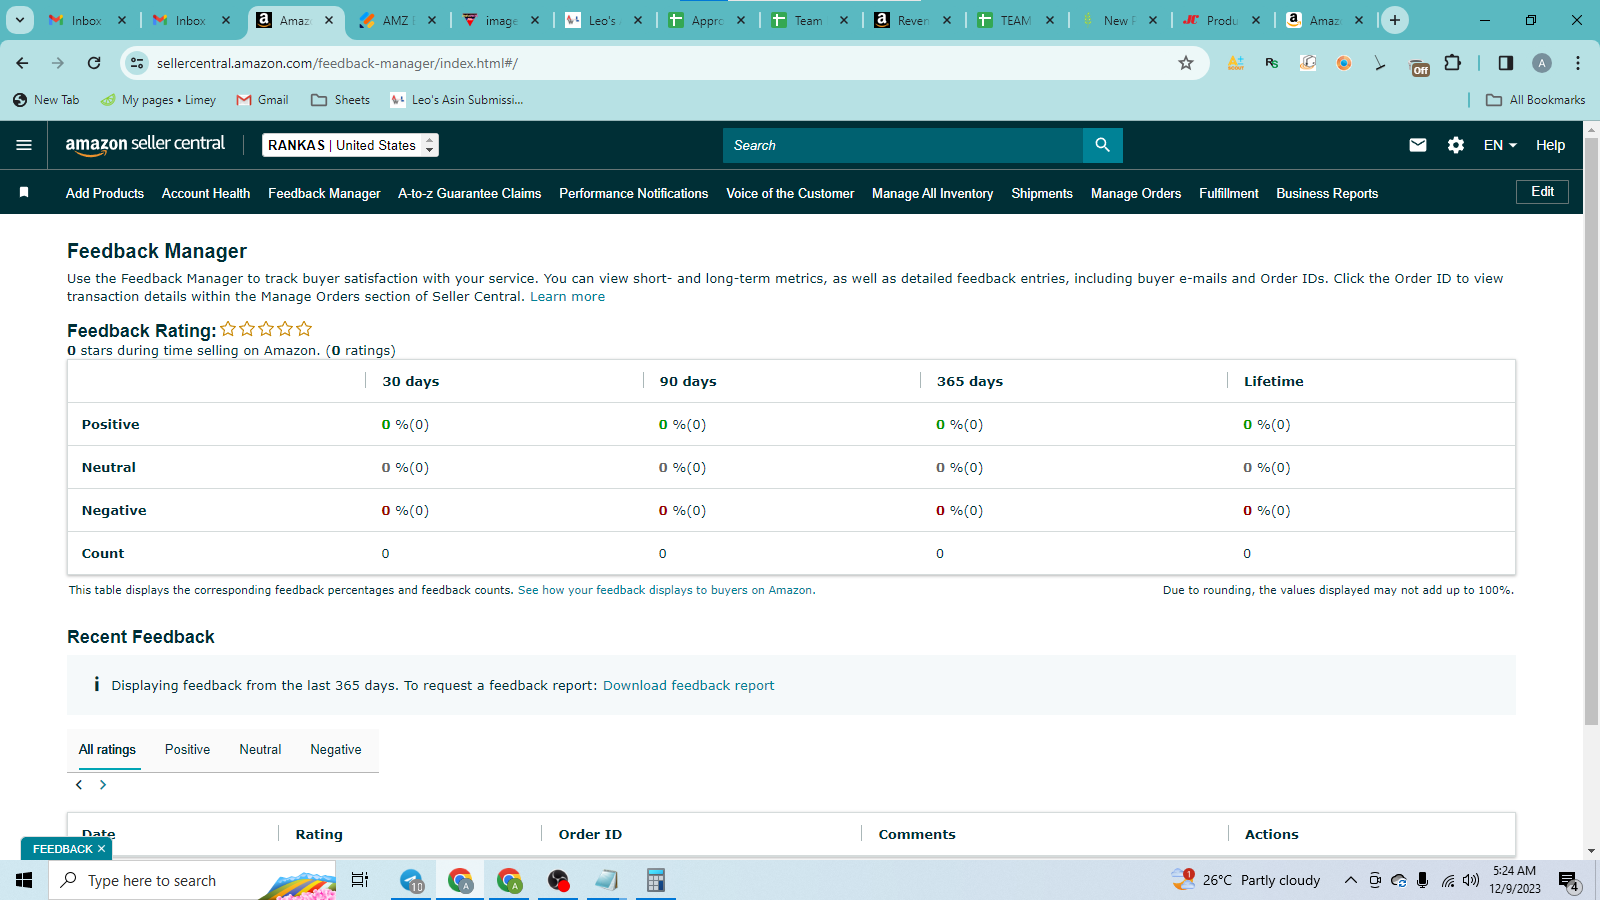Open the Chrome tab search dropdown
Viewport: 1600px width, 900px height.
click(20, 20)
